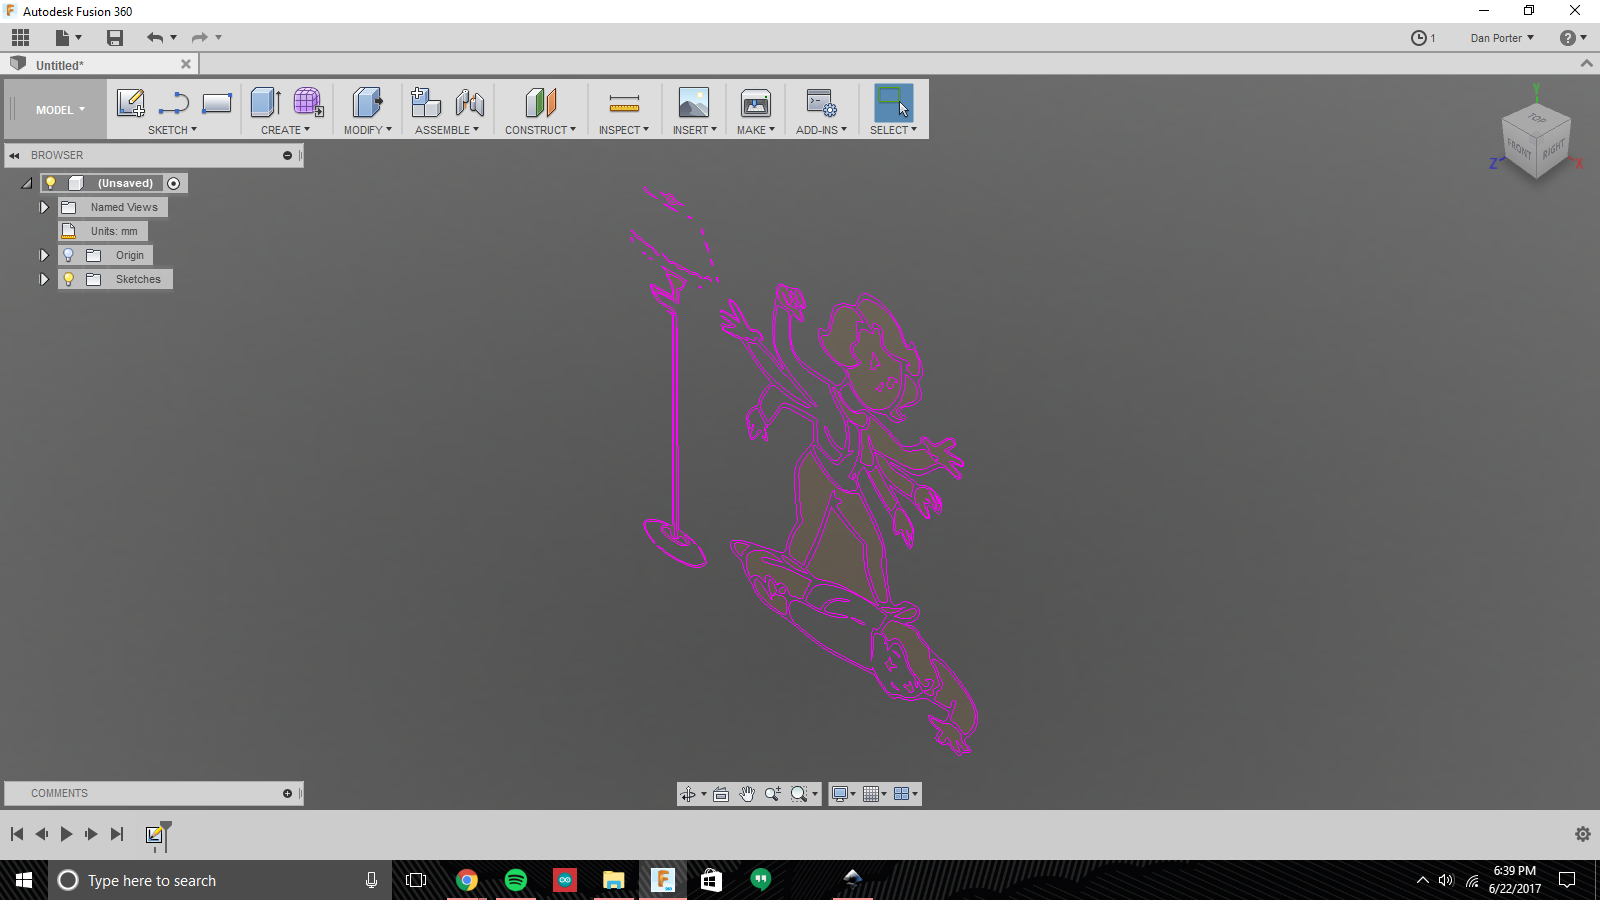Image resolution: width=1600 pixels, height=900 pixels.
Task: Jump to the timeline beginning
Action: point(17,834)
